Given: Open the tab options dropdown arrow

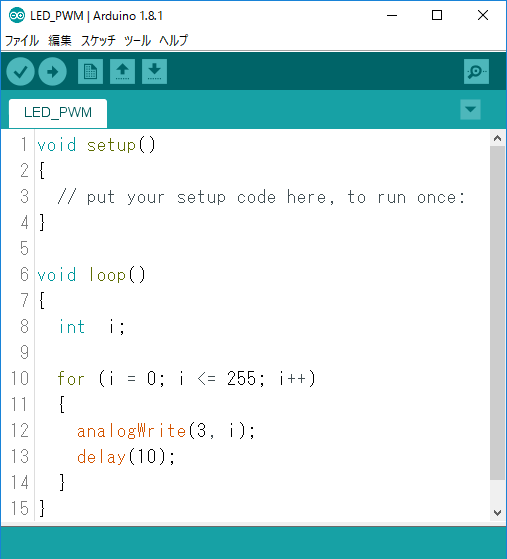Looking at the screenshot, I should [x=470, y=109].
